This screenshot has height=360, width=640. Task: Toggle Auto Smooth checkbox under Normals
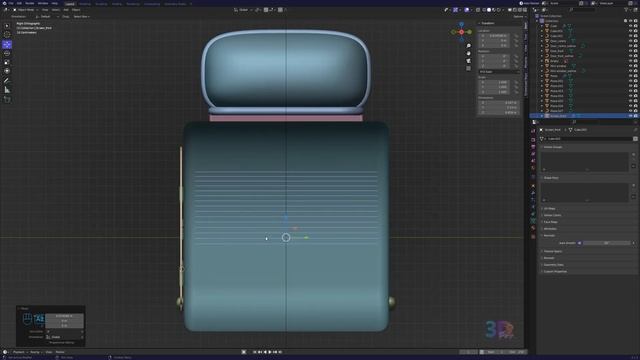(x=580, y=243)
